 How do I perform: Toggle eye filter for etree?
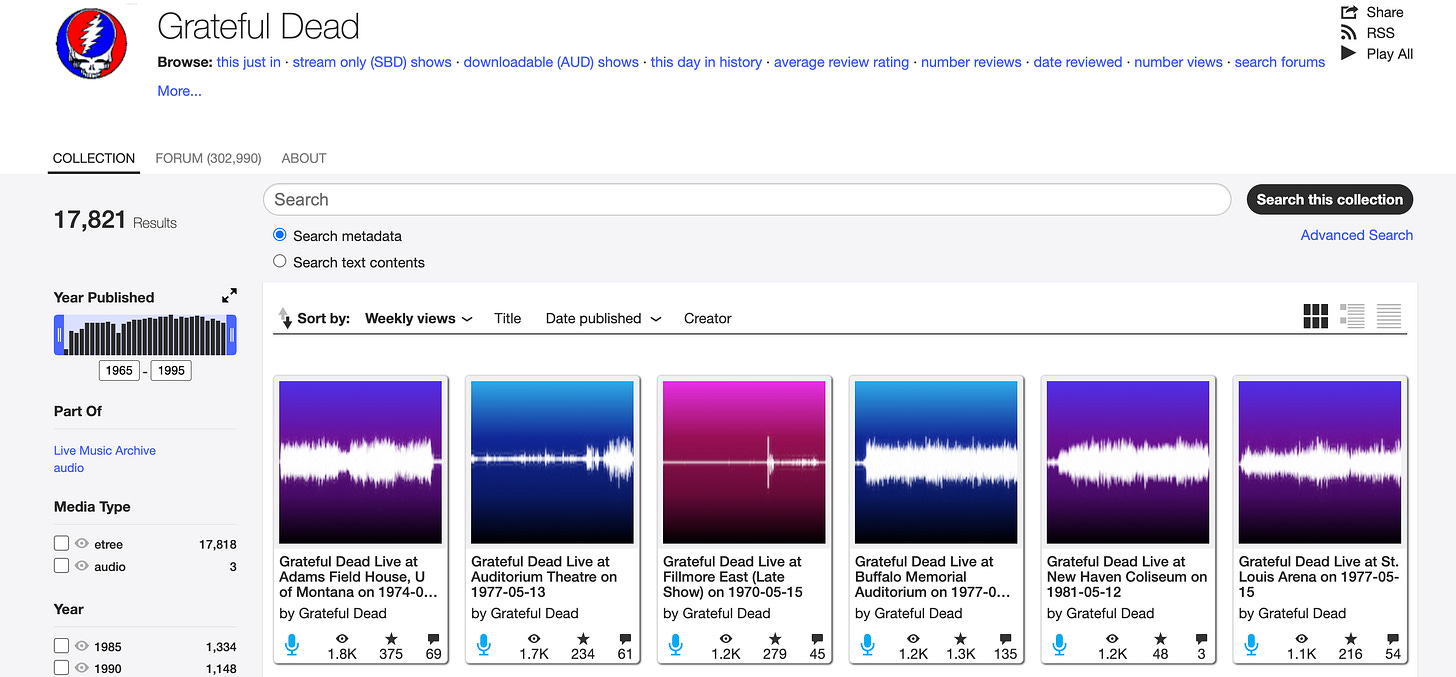click(82, 543)
